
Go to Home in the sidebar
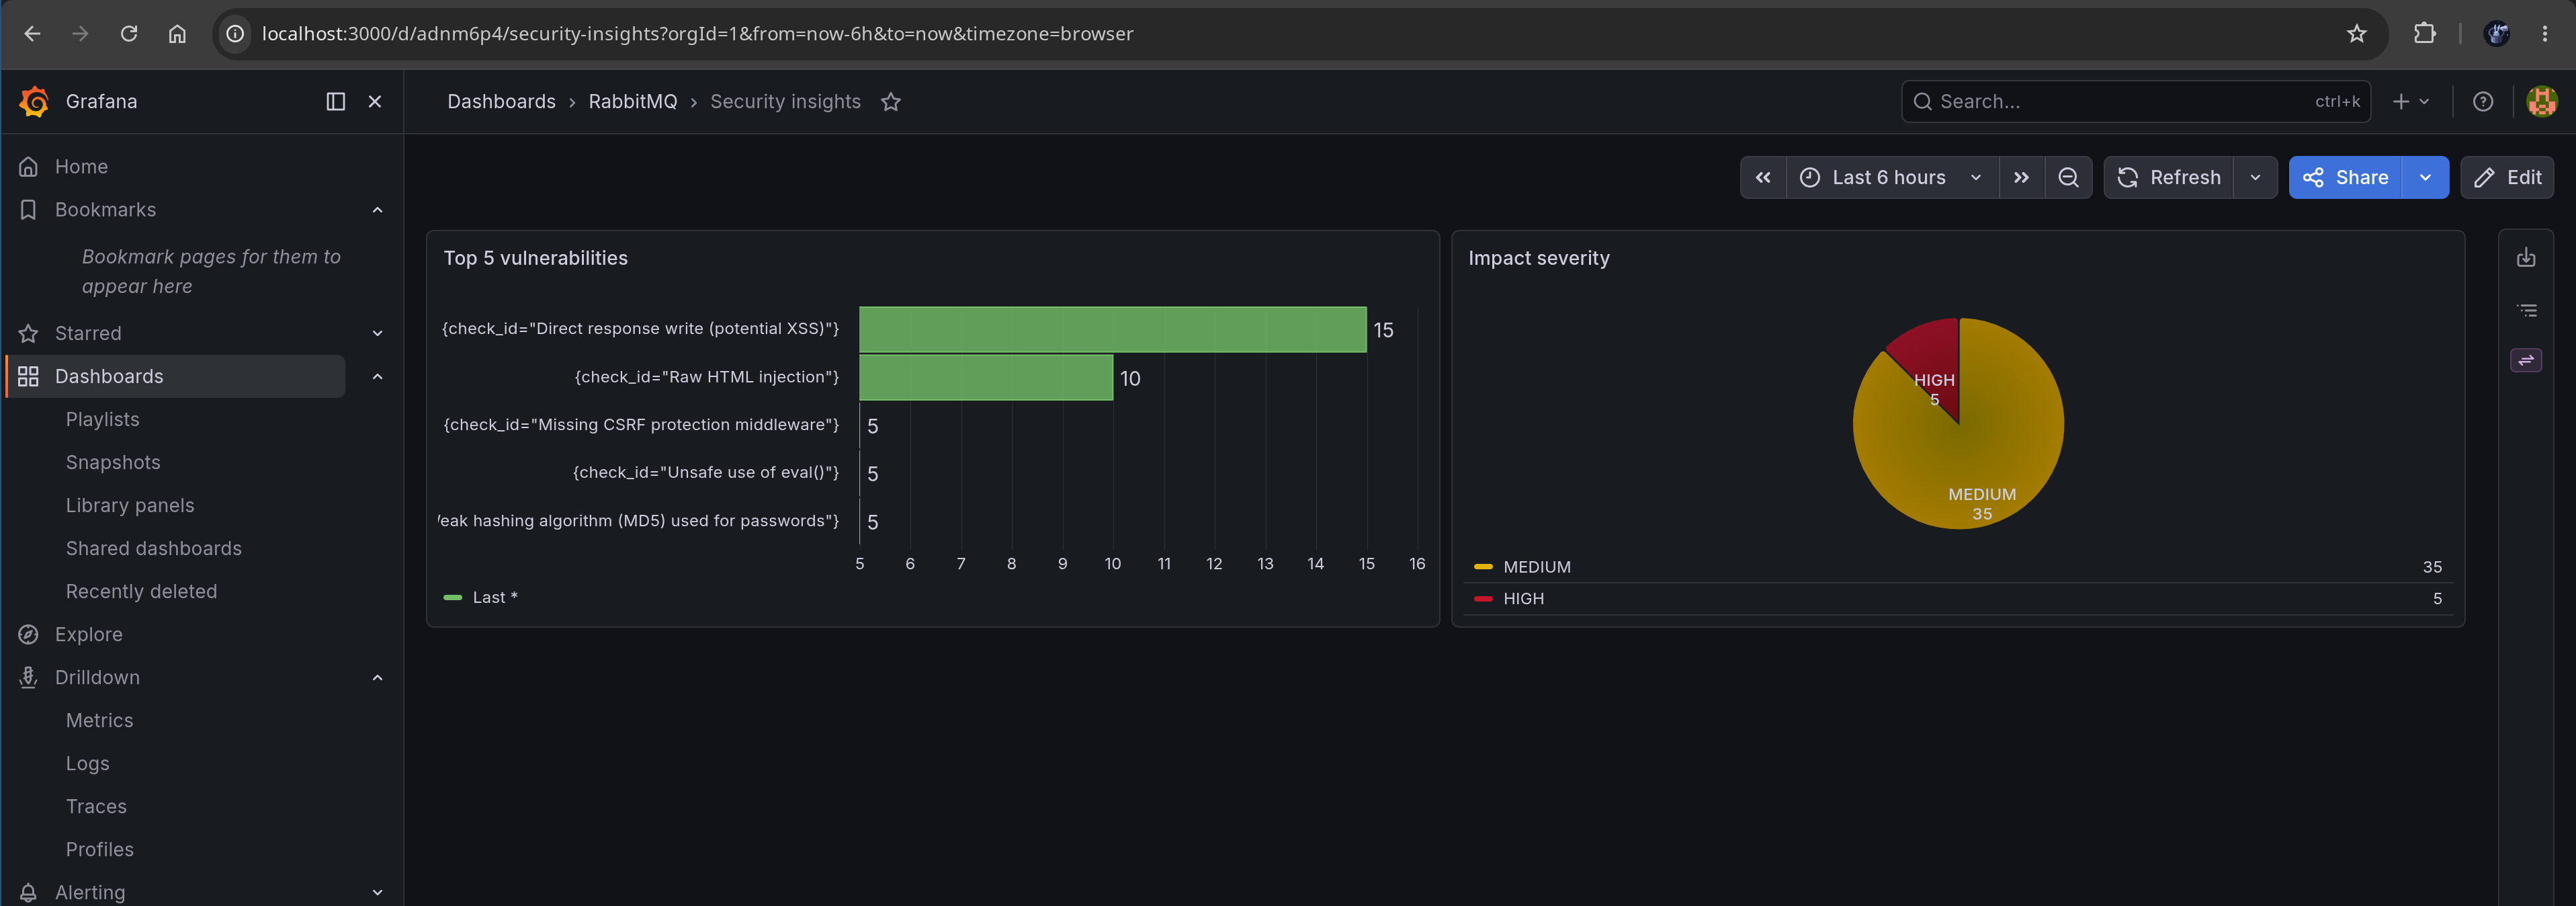81,166
